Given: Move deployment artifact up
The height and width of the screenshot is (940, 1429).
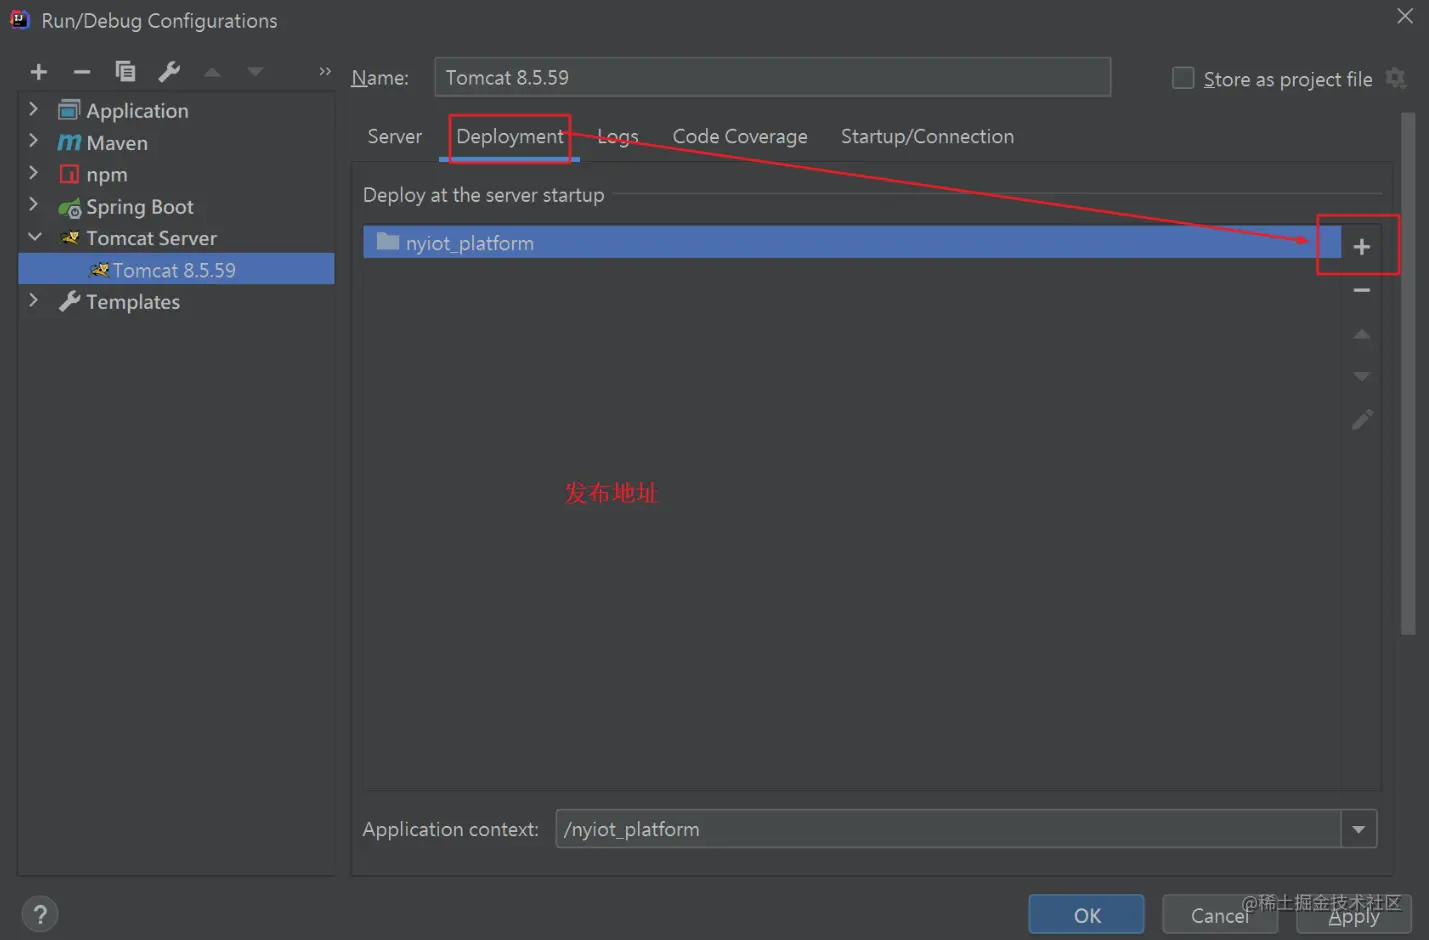Looking at the screenshot, I should click(1361, 334).
